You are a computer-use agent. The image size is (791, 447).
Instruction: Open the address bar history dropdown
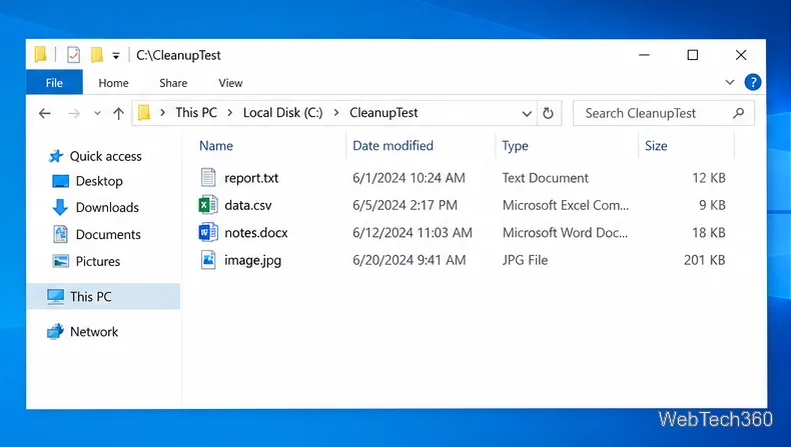pyautogui.click(x=527, y=114)
